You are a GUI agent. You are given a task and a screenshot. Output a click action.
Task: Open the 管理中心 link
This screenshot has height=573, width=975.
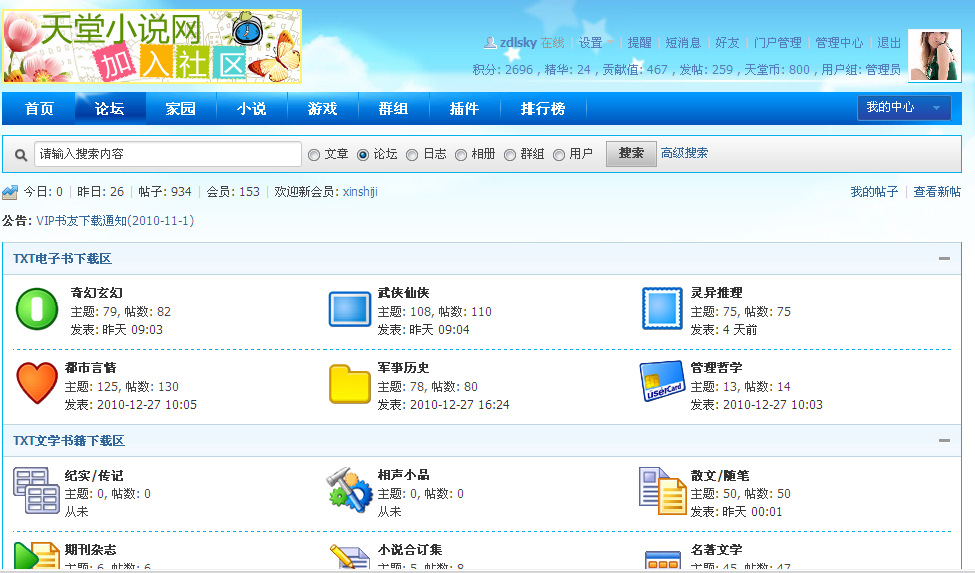point(839,42)
